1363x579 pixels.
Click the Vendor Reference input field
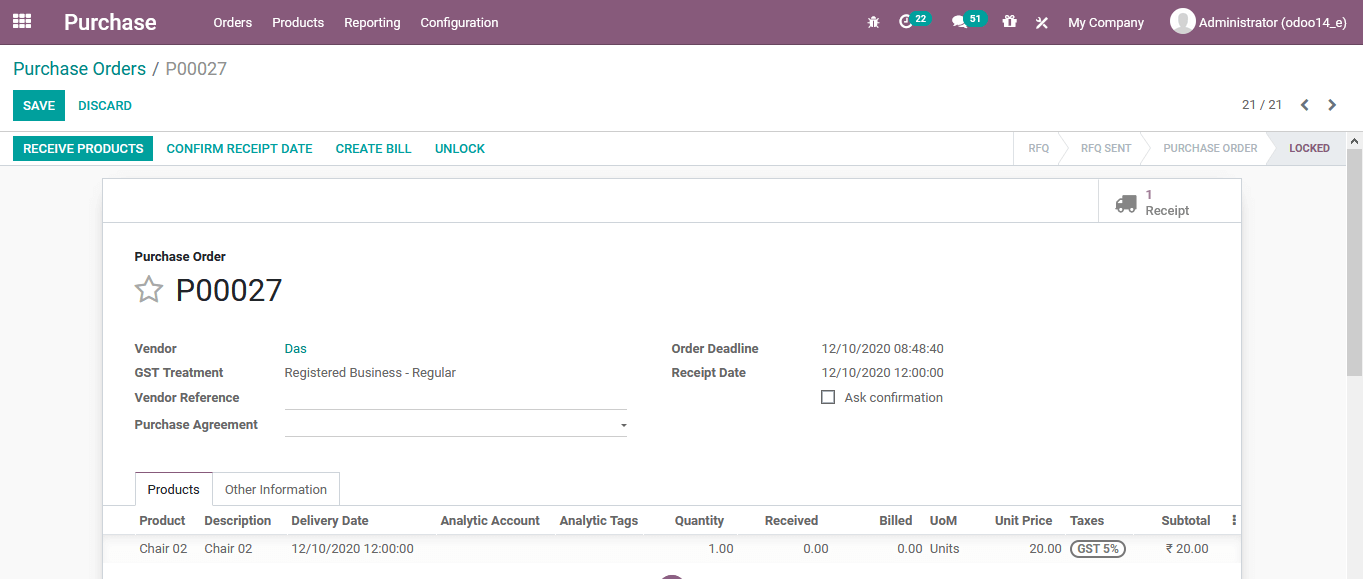[456, 398]
